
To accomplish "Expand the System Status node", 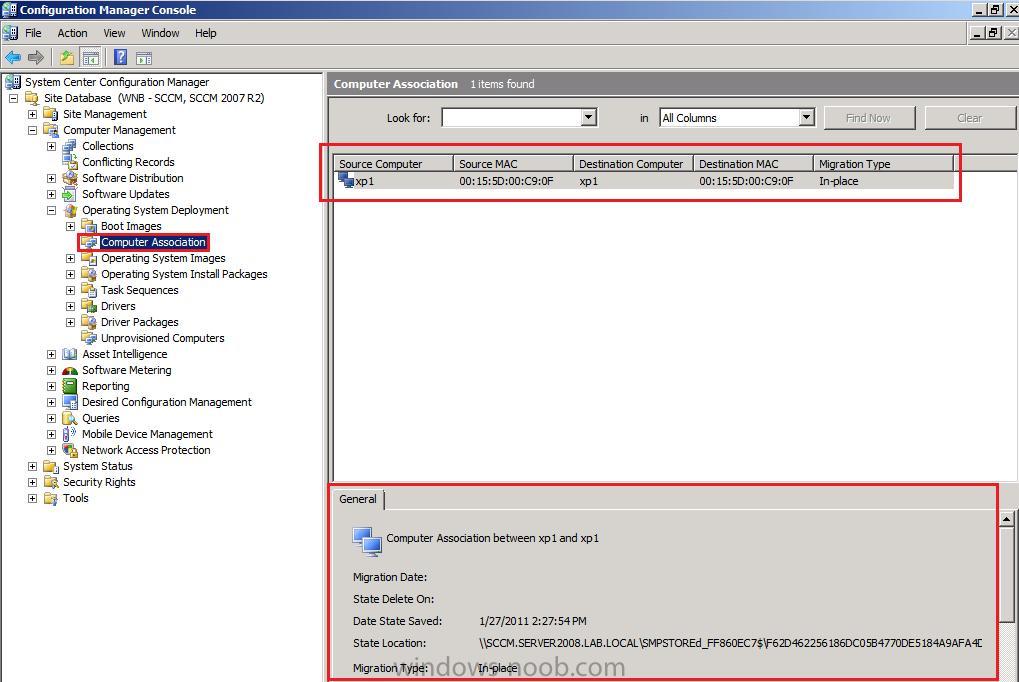I will (32, 466).
